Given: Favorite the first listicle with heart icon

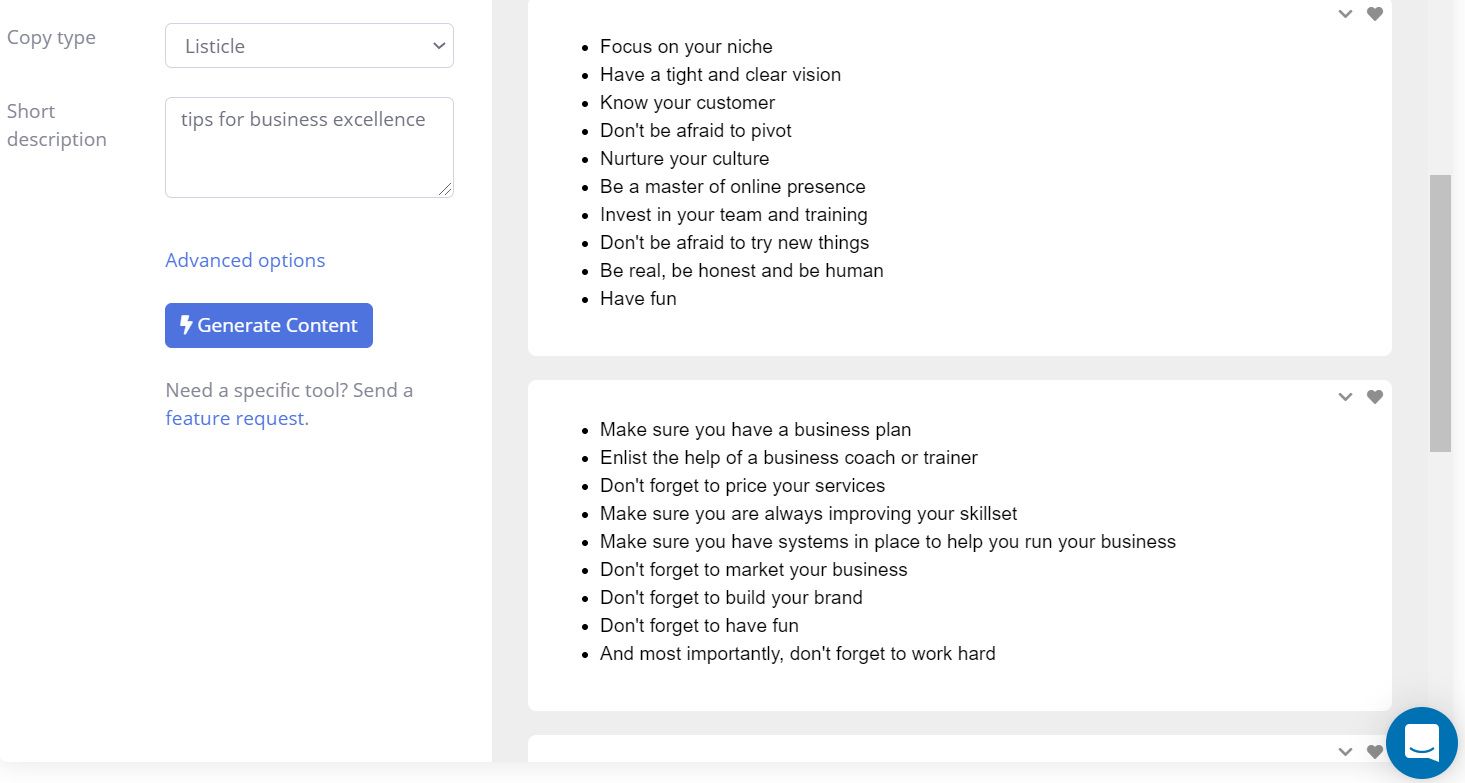Looking at the screenshot, I should 1375,14.
